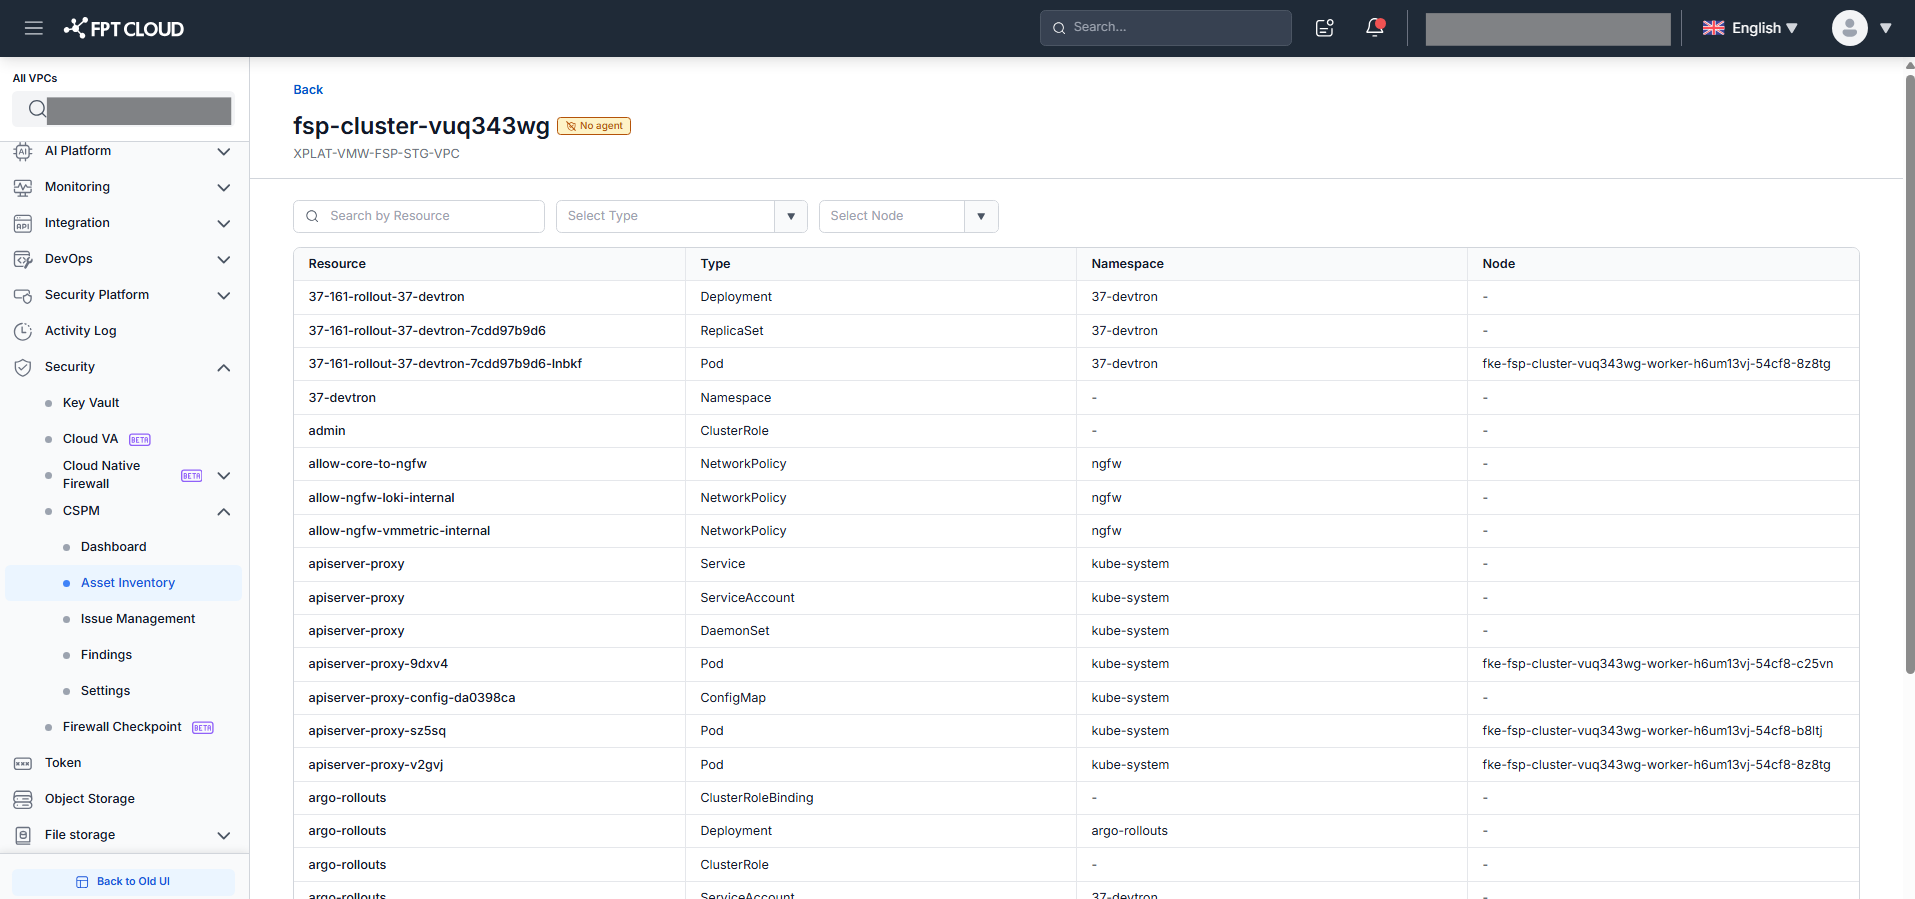Focus the Search by Resource field
The width and height of the screenshot is (1915, 899).
tap(419, 216)
